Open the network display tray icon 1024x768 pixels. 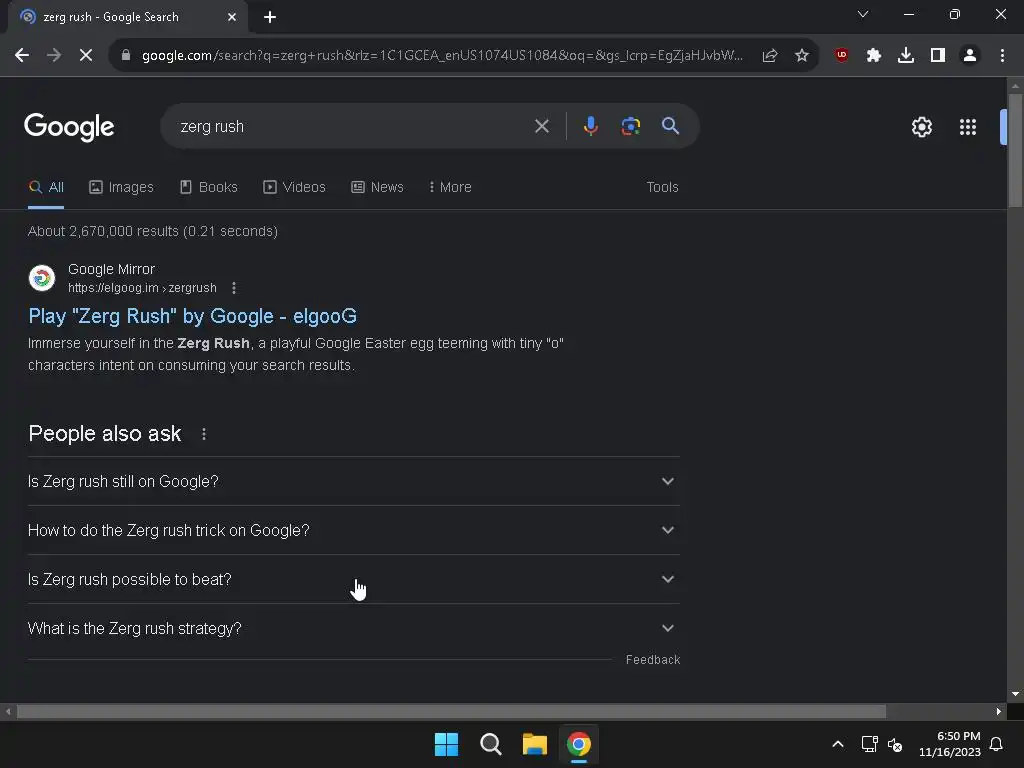pyautogui.click(x=869, y=744)
